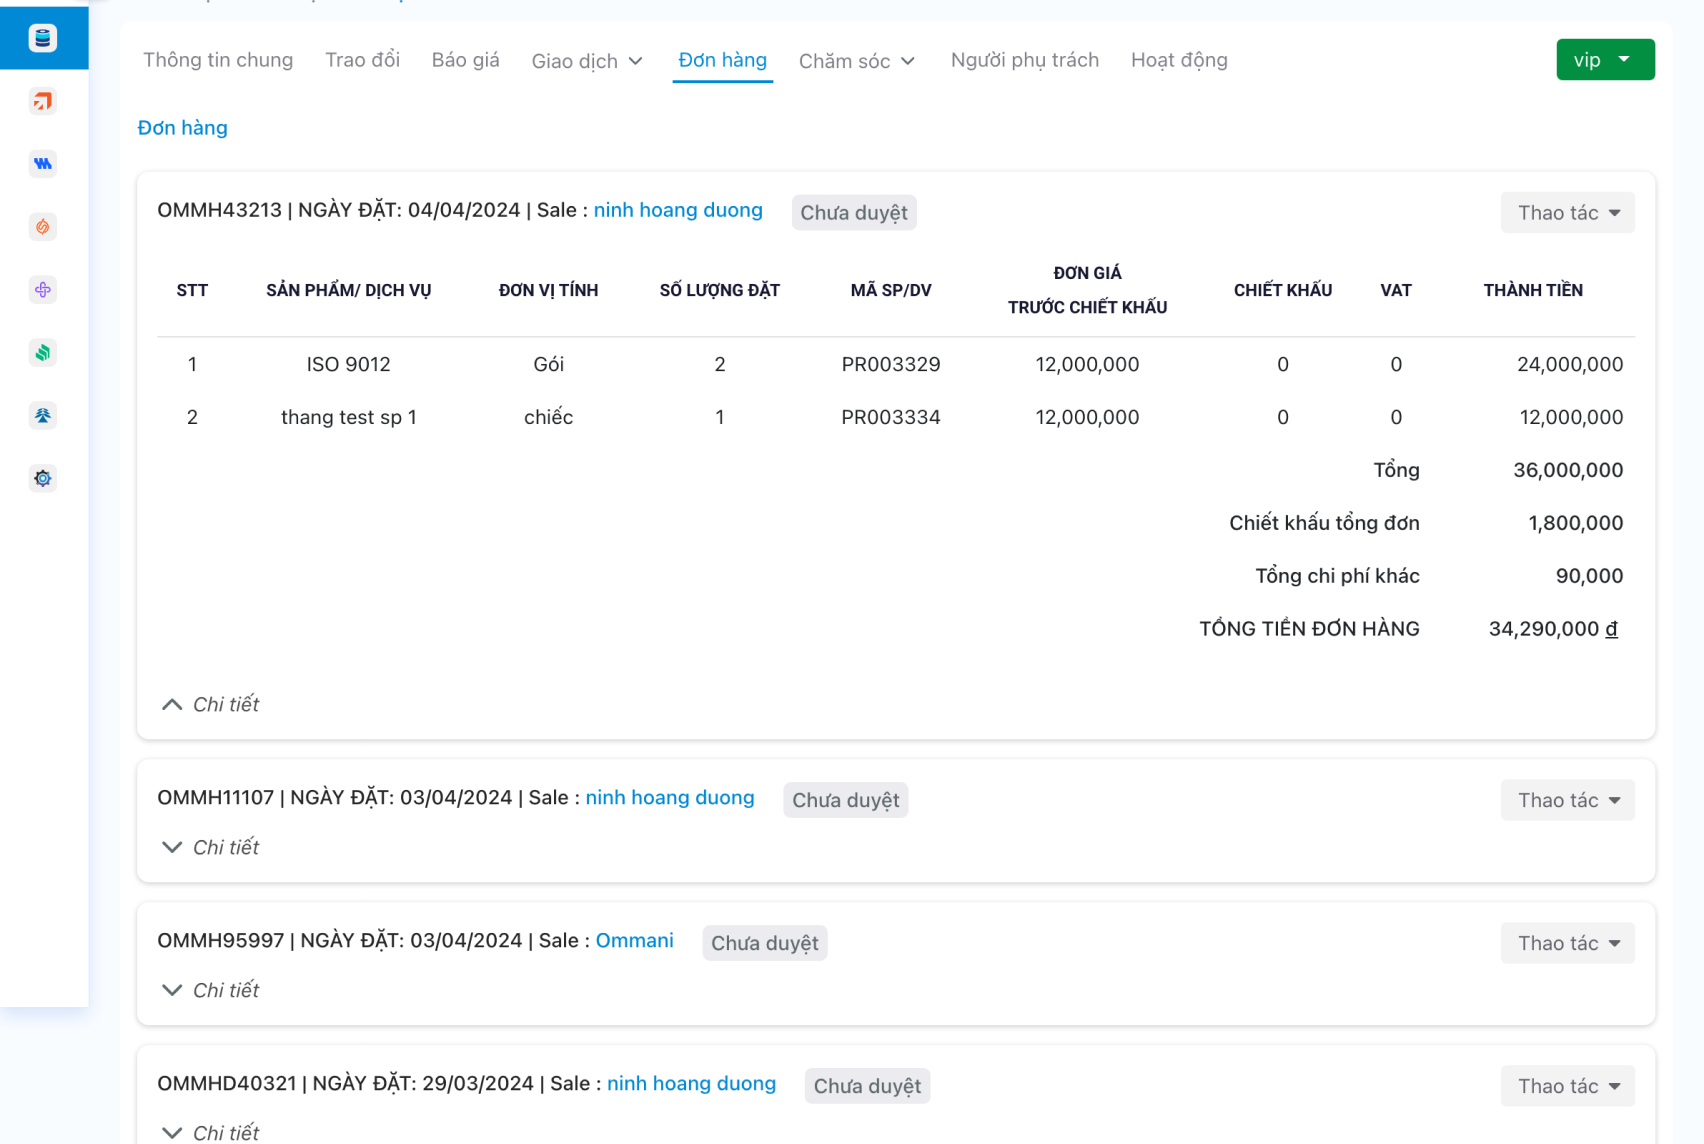Open Thao tác menu for order OMMHD40321
Viewport: 1704px width, 1144px height.
(x=1567, y=1086)
